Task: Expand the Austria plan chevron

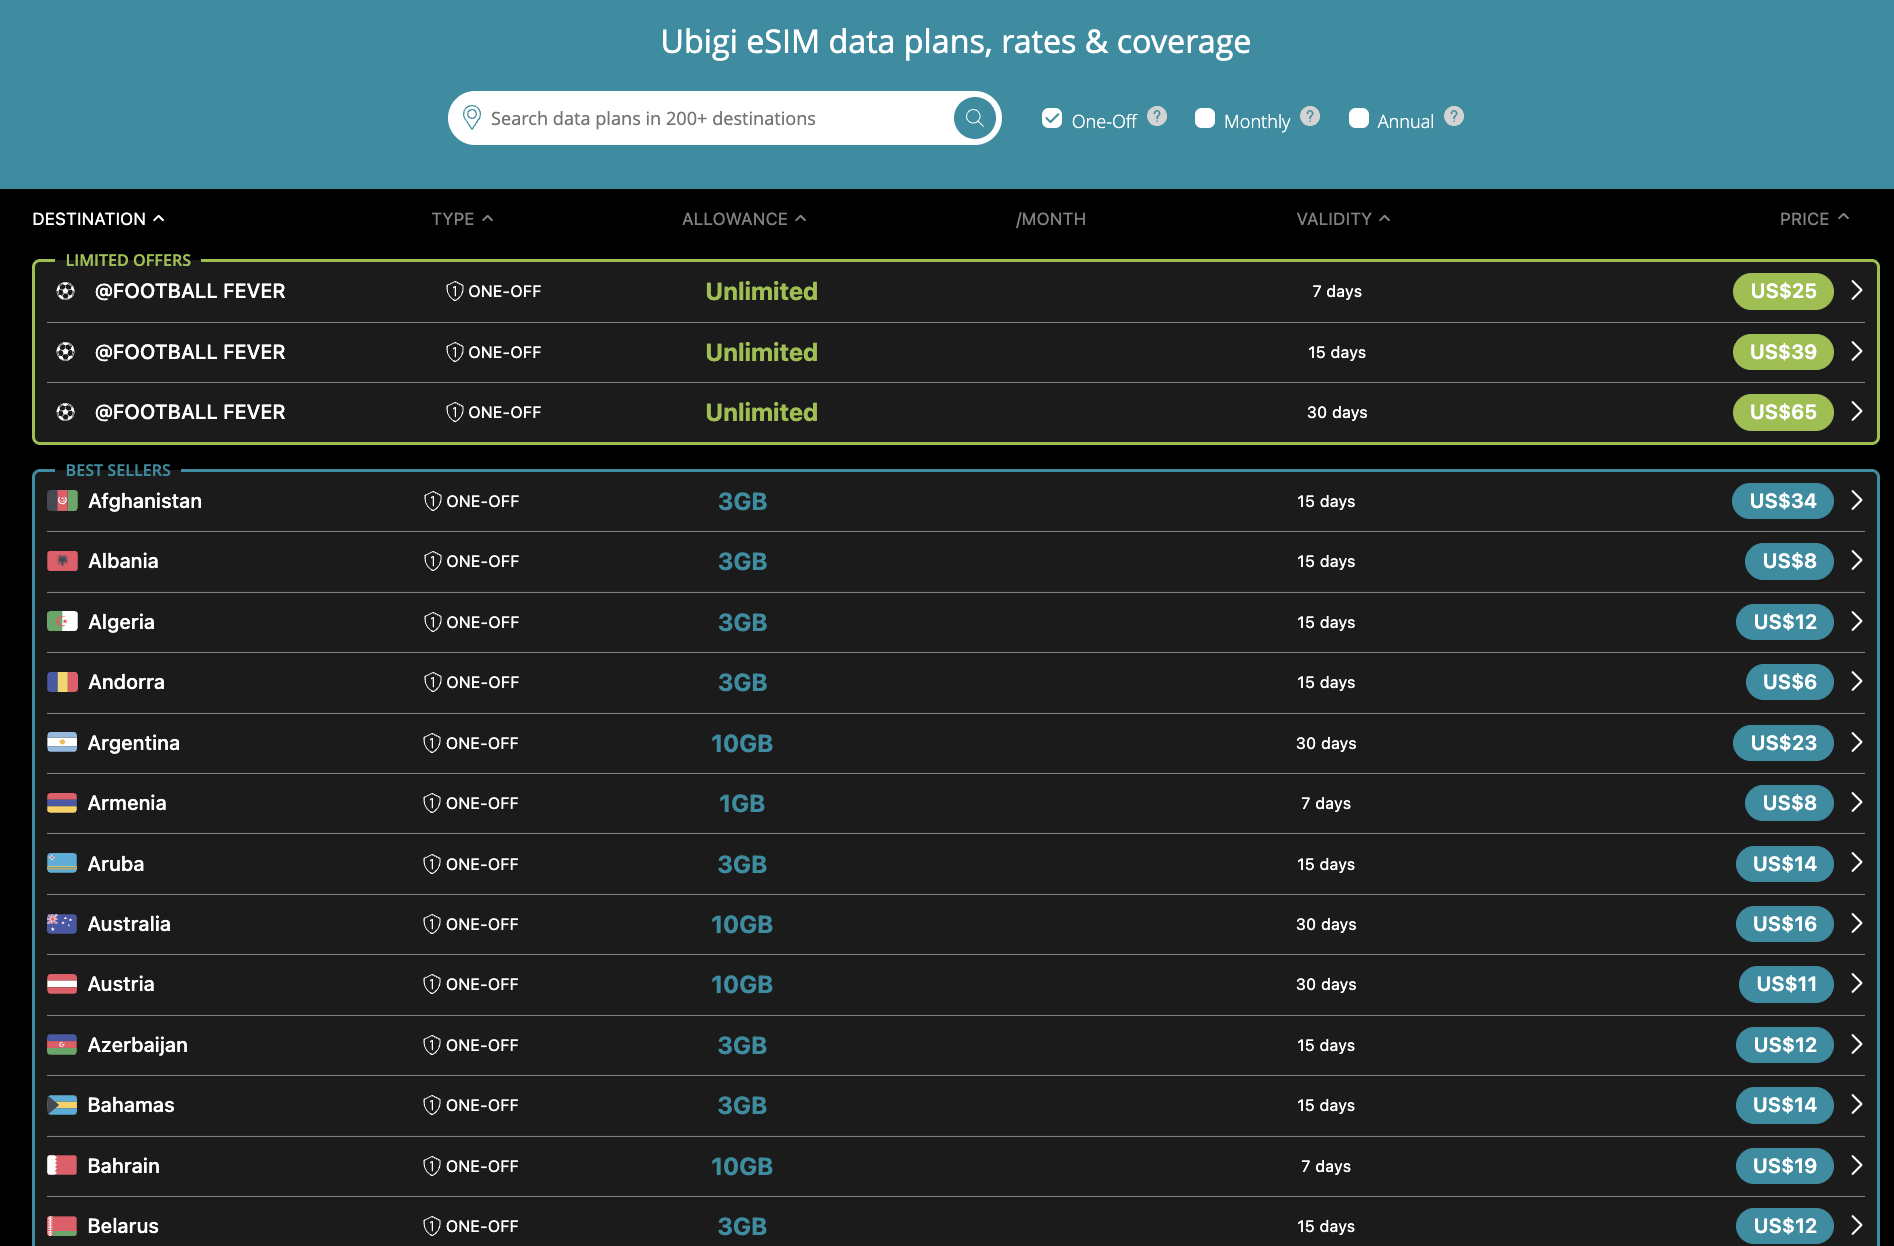Action: (x=1857, y=984)
